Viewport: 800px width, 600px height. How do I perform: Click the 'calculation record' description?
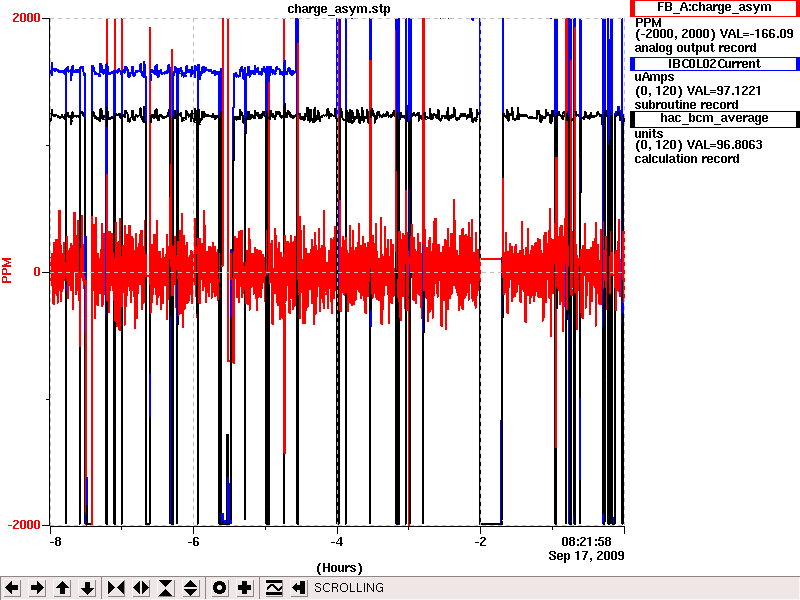click(687, 159)
